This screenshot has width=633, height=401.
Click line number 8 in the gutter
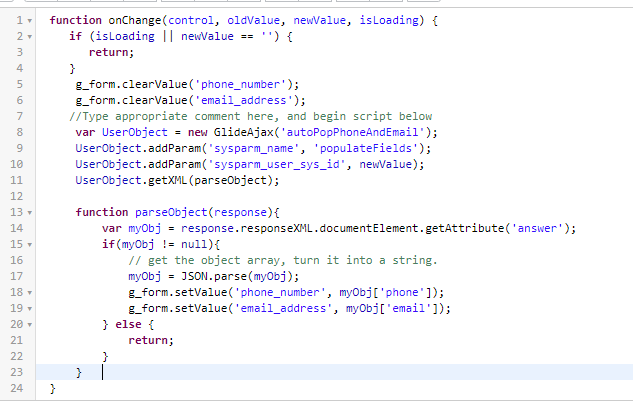[19, 132]
